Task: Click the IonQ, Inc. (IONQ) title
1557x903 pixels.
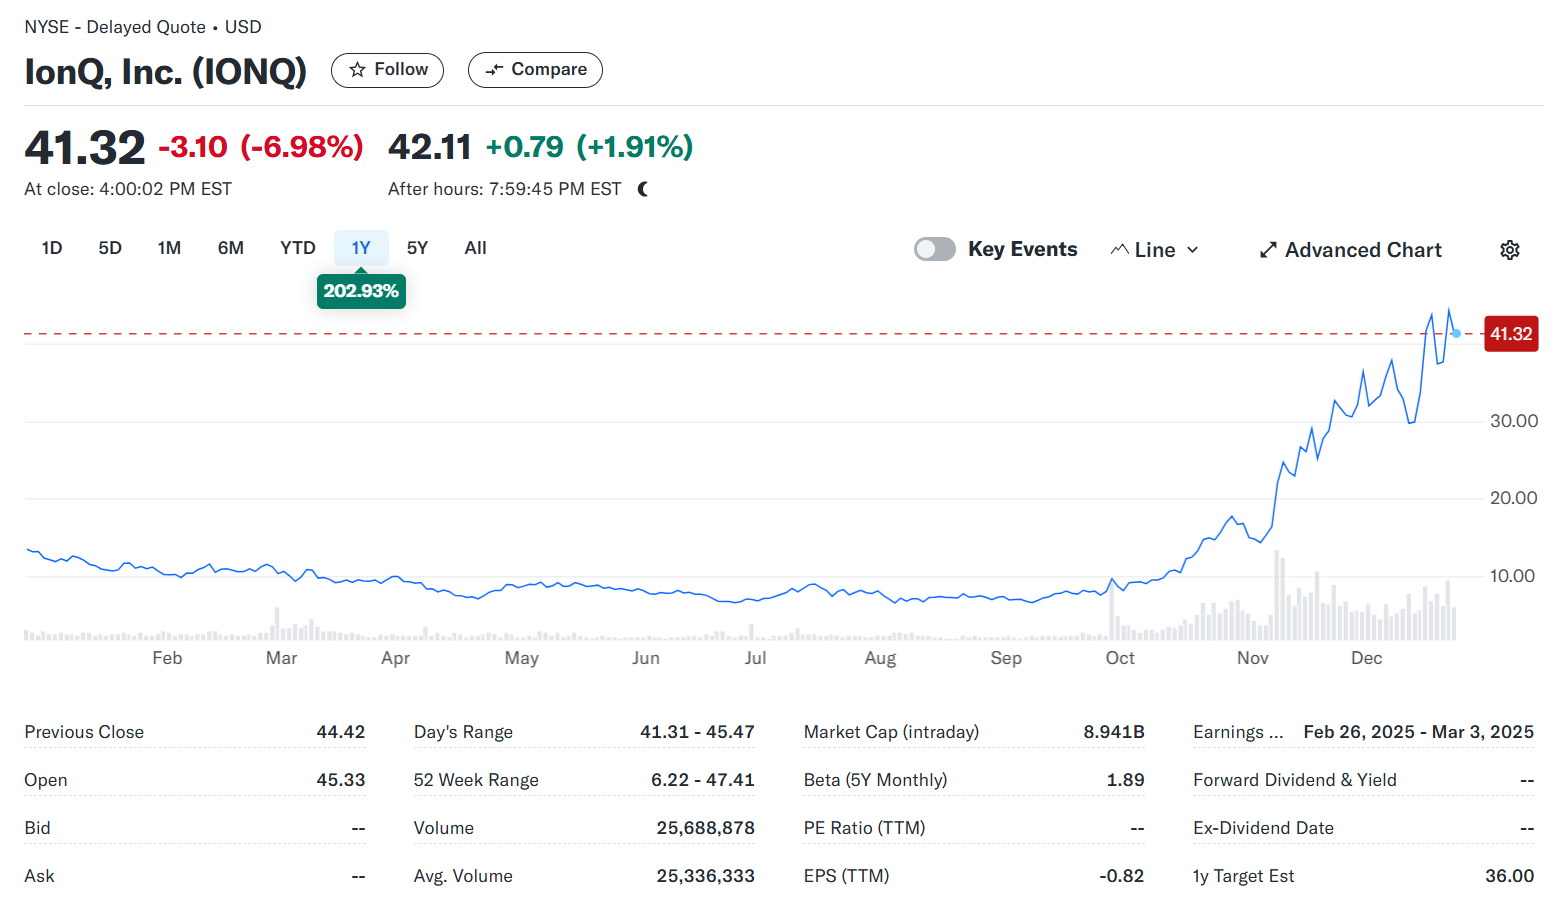Action: [165, 71]
